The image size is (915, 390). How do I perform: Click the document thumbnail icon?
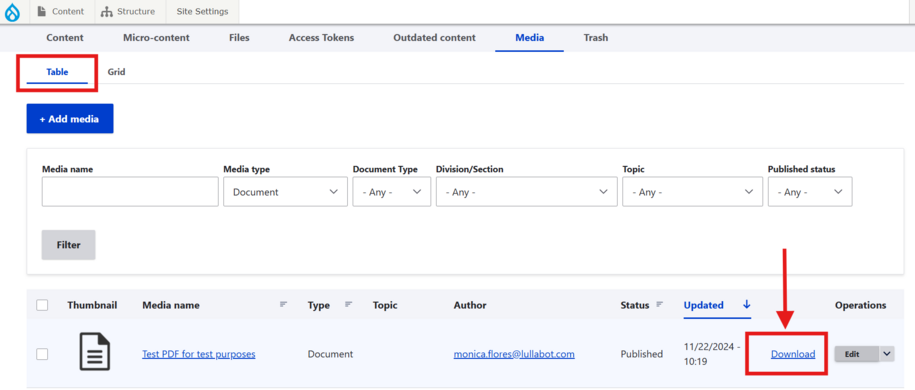[x=95, y=351]
